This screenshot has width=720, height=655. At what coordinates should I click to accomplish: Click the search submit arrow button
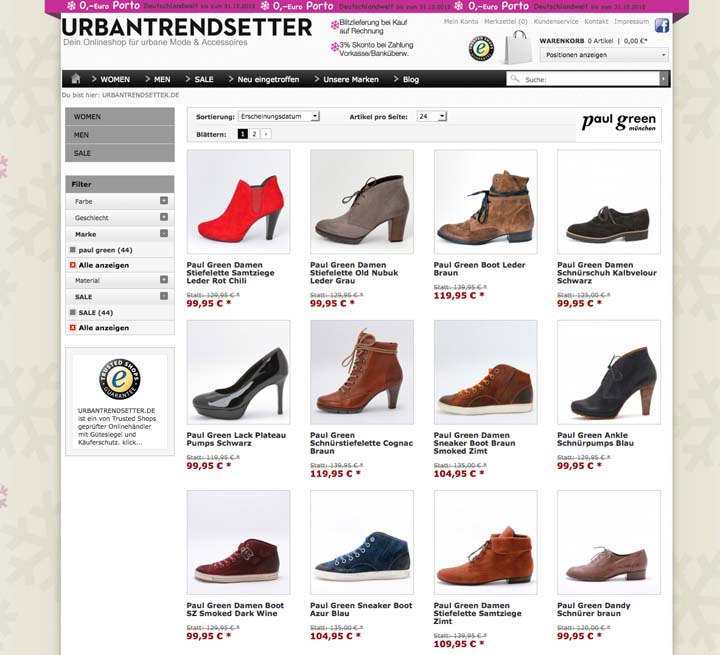pyautogui.click(x=663, y=79)
